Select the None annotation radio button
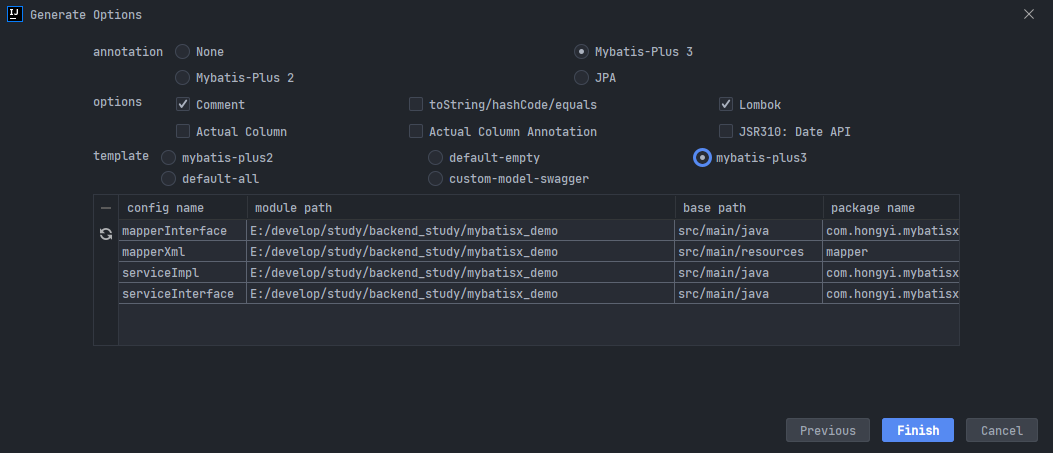 [x=182, y=52]
